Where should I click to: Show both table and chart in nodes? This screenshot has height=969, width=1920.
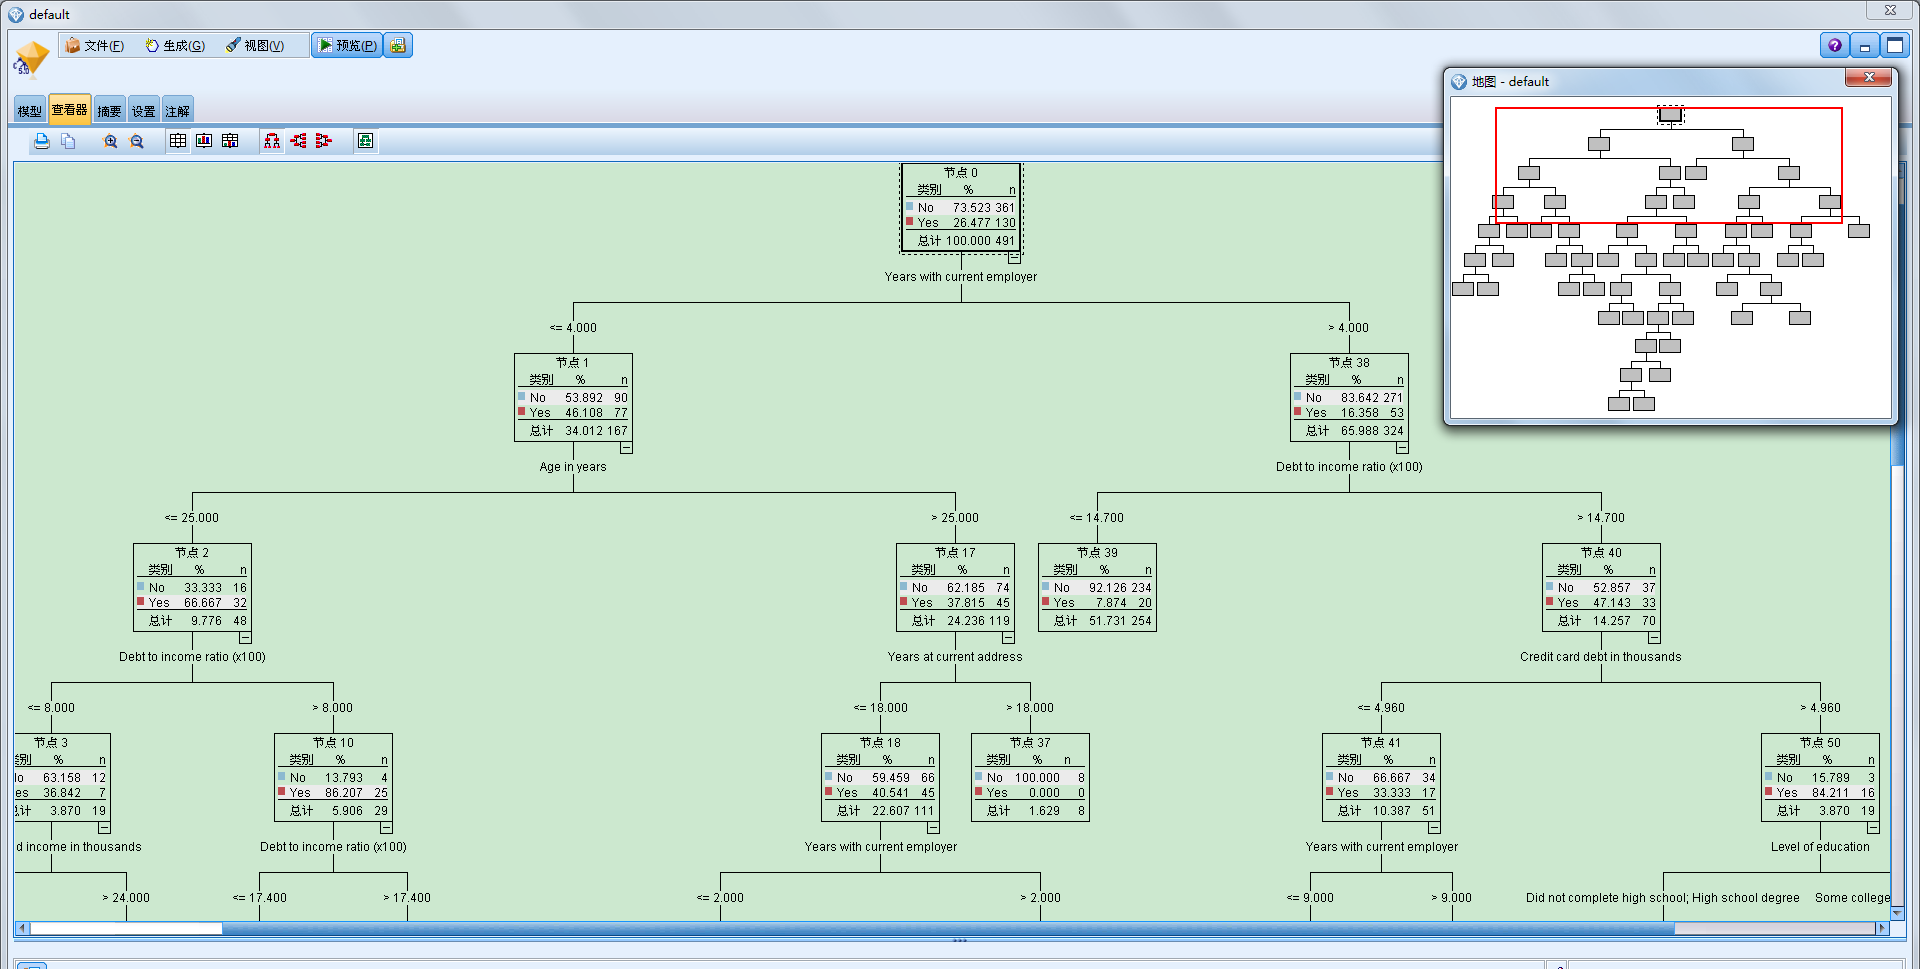(230, 141)
